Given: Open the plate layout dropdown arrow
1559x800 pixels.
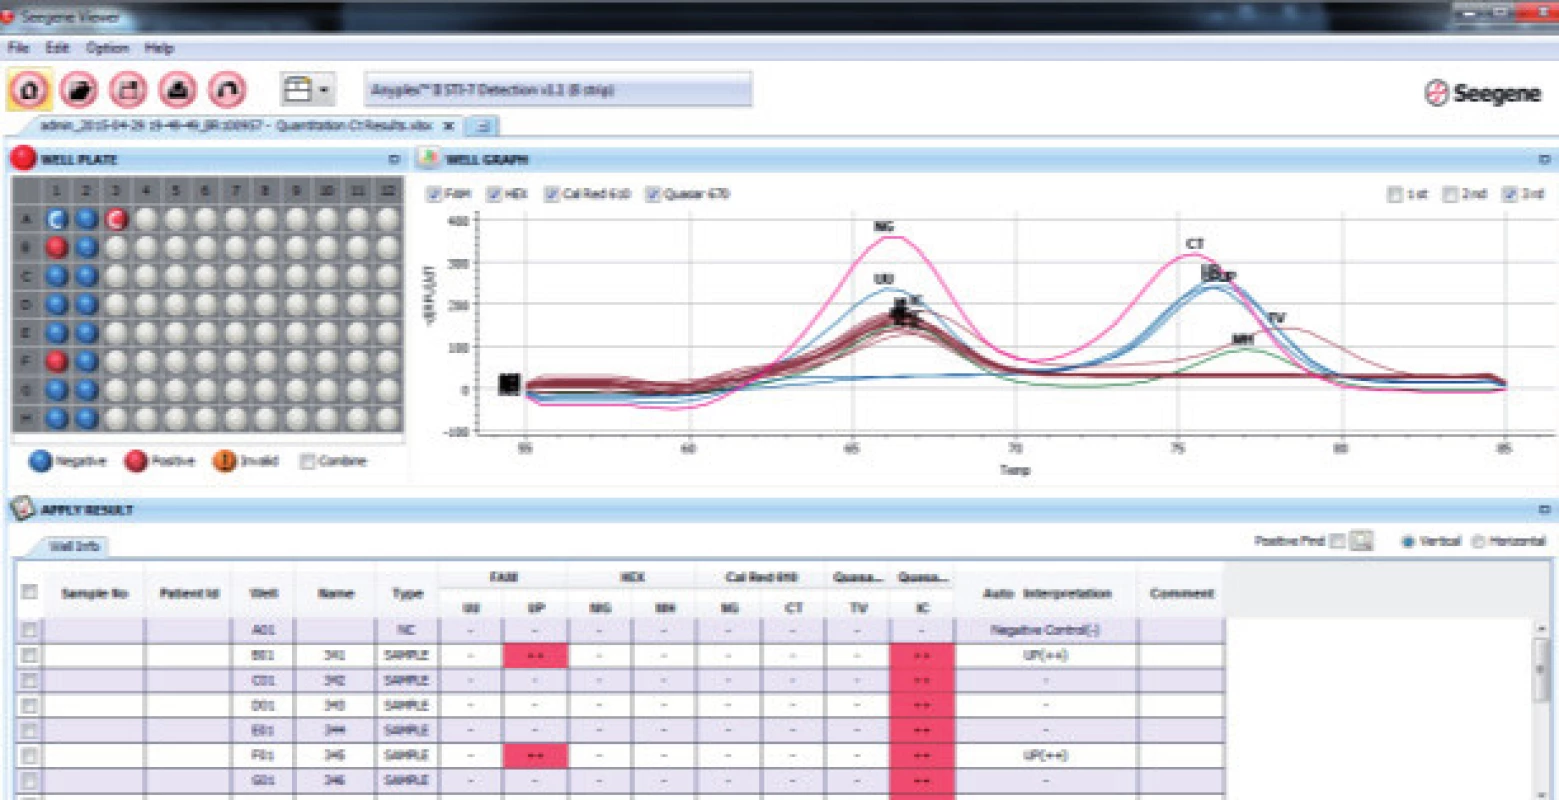Looking at the screenshot, I should (x=324, y=91).
